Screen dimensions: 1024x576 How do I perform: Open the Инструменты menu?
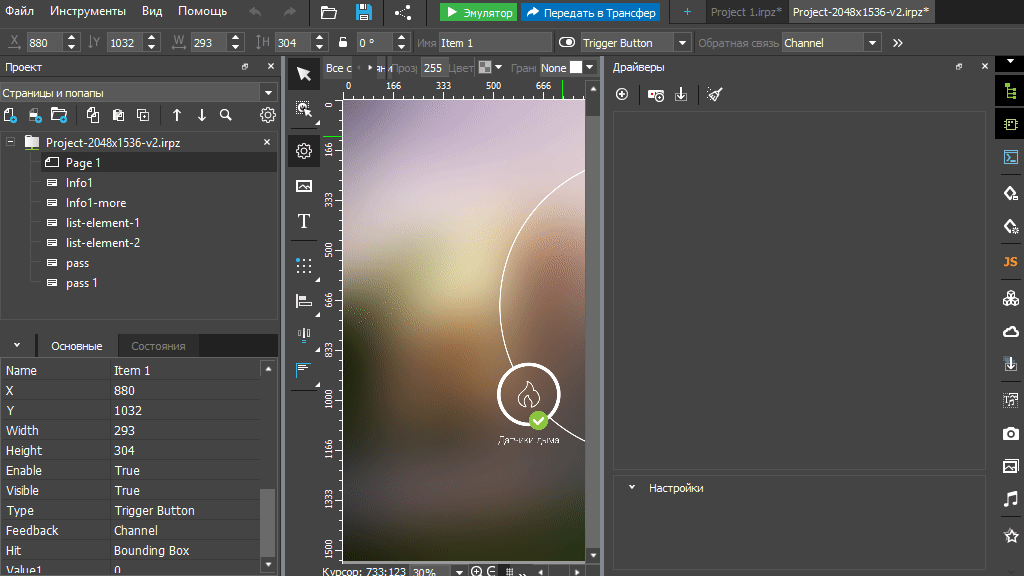(x=88, y=12)
